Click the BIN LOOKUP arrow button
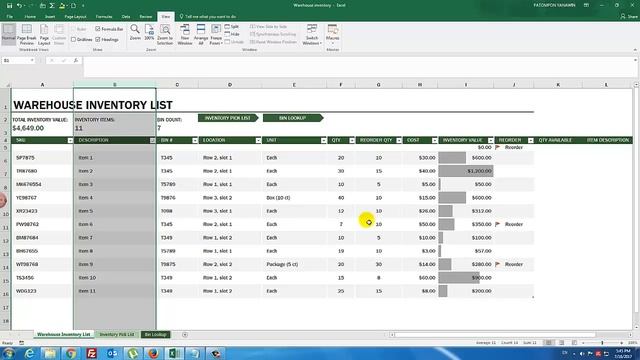 [x=293, y=118]
